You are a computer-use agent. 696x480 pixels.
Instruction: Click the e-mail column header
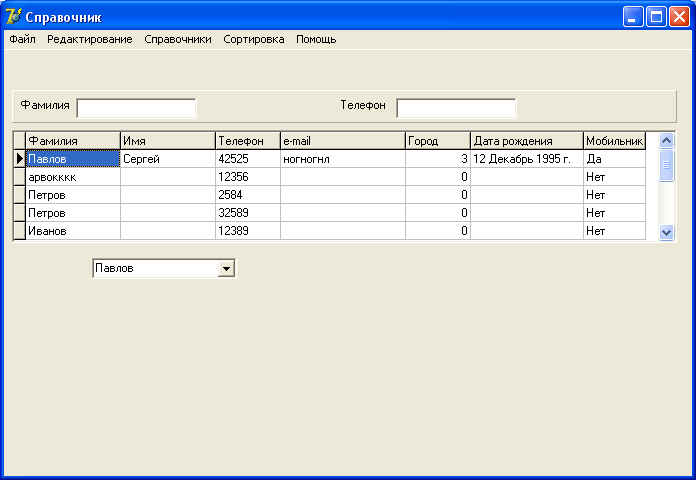(x=343, y=141)
